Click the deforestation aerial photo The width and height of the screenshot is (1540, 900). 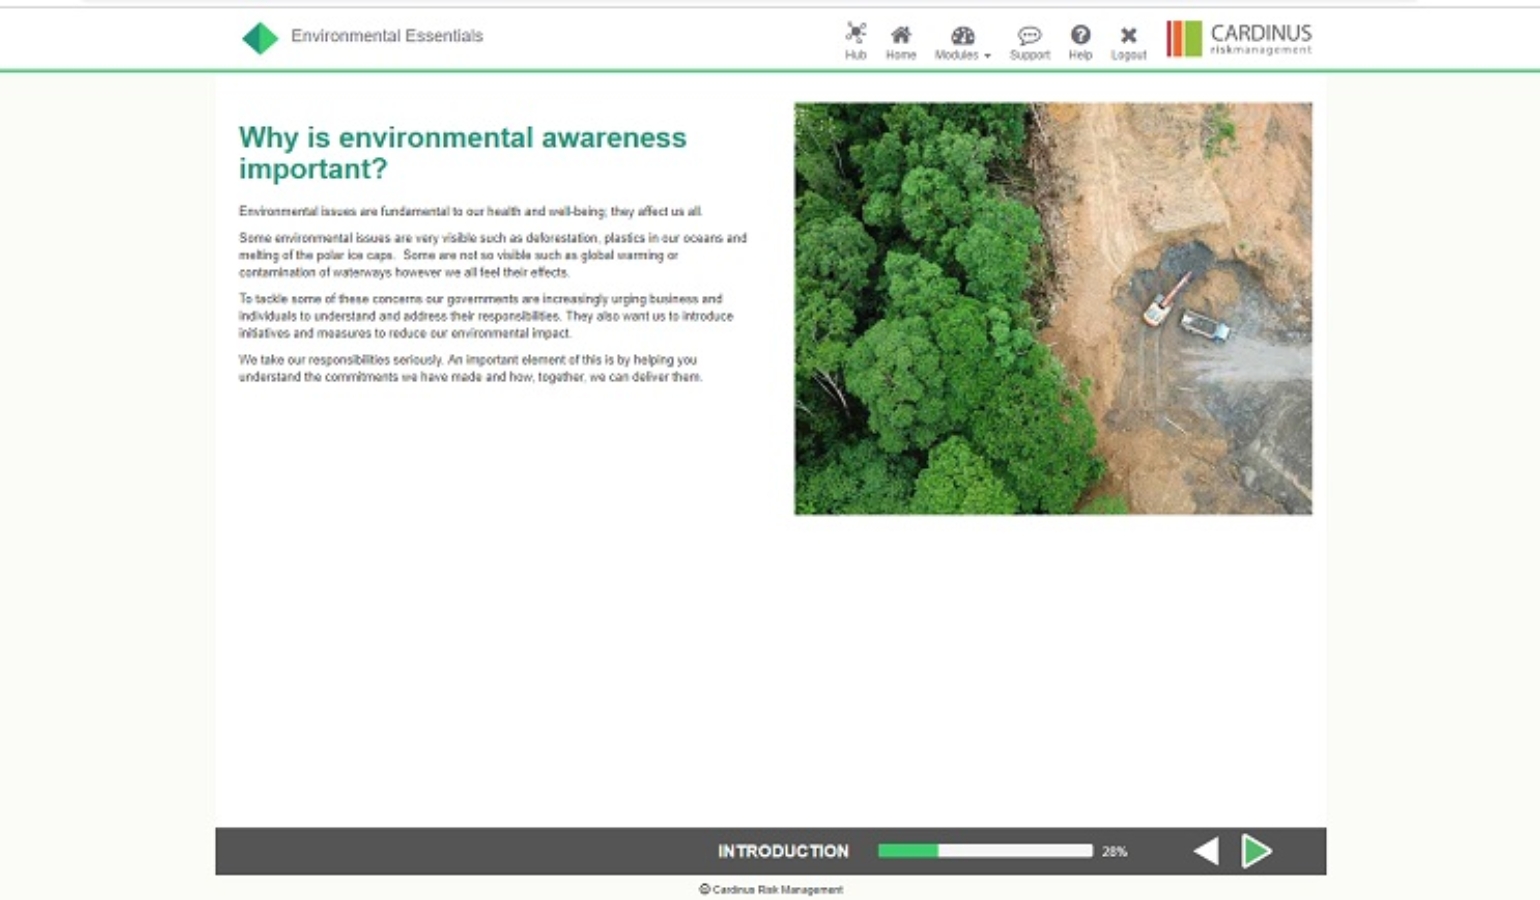pos(1052,308)
